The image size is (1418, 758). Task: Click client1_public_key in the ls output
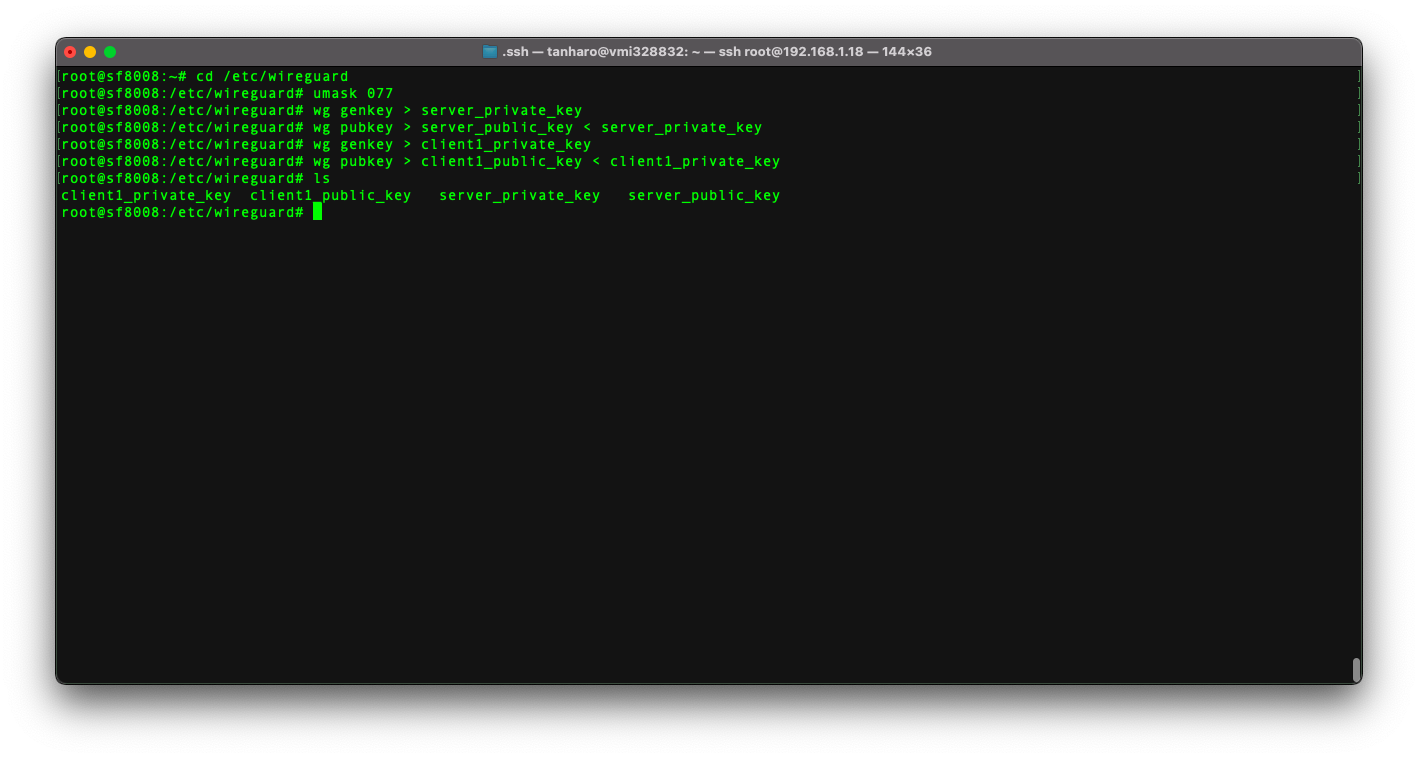pos(330,195)
